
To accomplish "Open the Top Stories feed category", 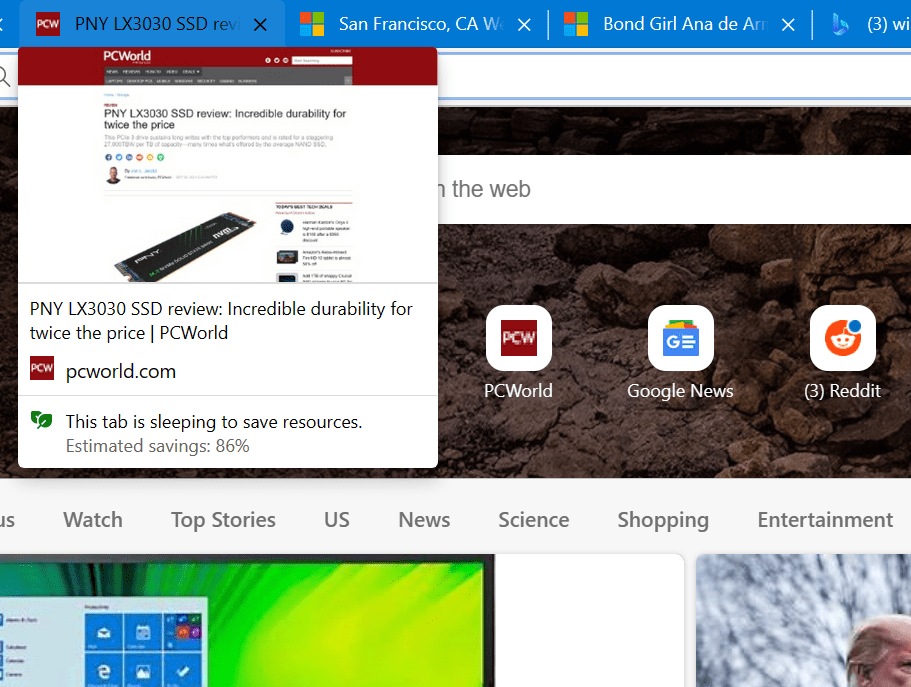I will (223, 520).
